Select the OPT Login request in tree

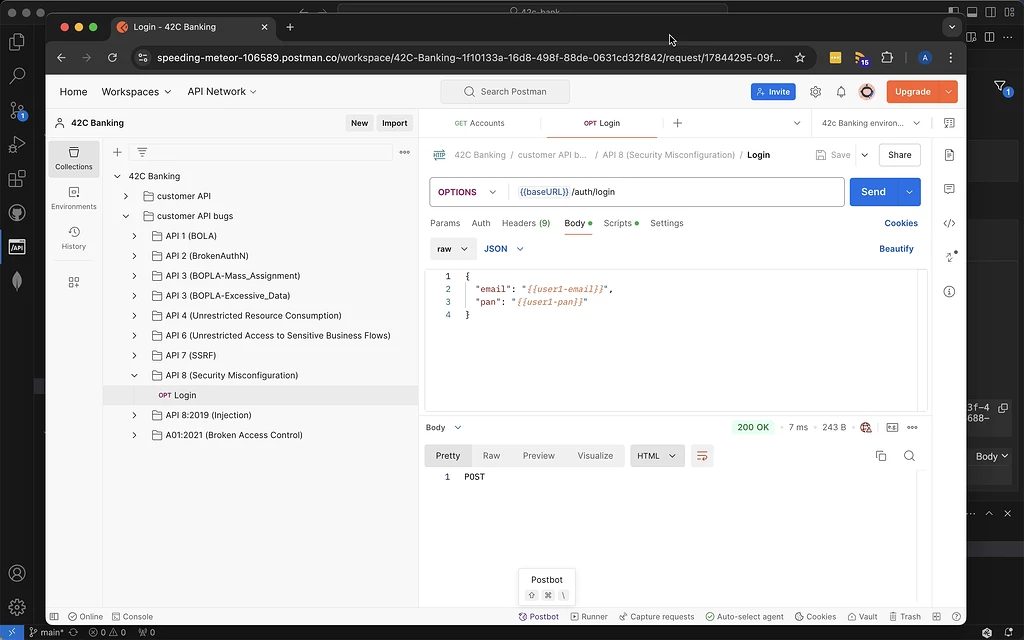click(x=261, y=396)
